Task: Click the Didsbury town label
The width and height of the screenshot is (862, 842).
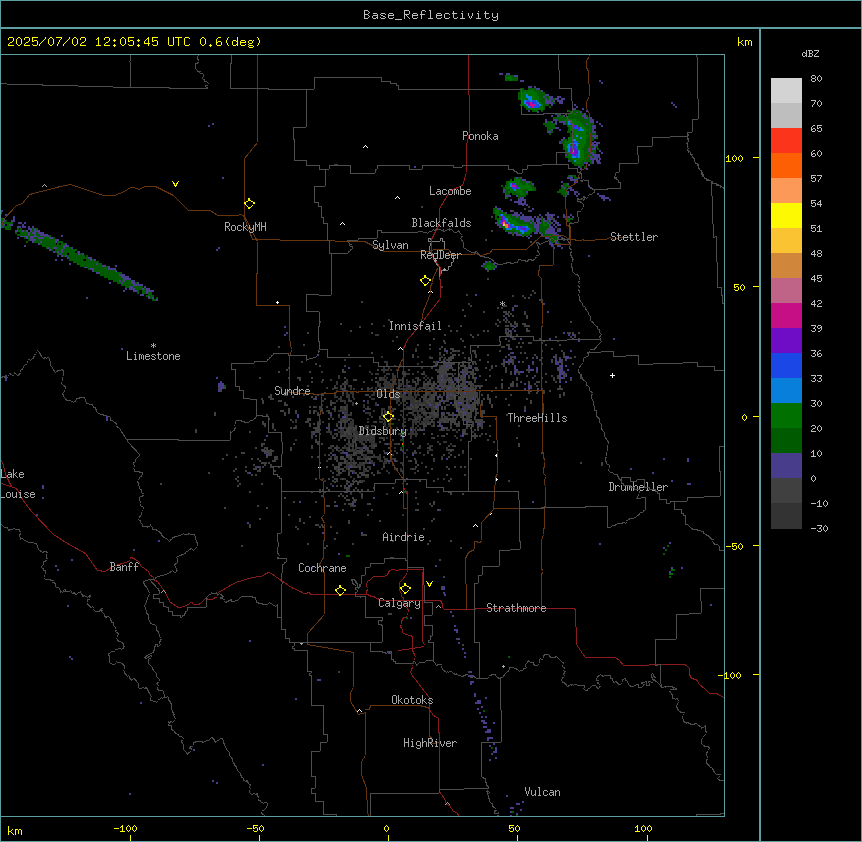Action: [x=383, y=431]
